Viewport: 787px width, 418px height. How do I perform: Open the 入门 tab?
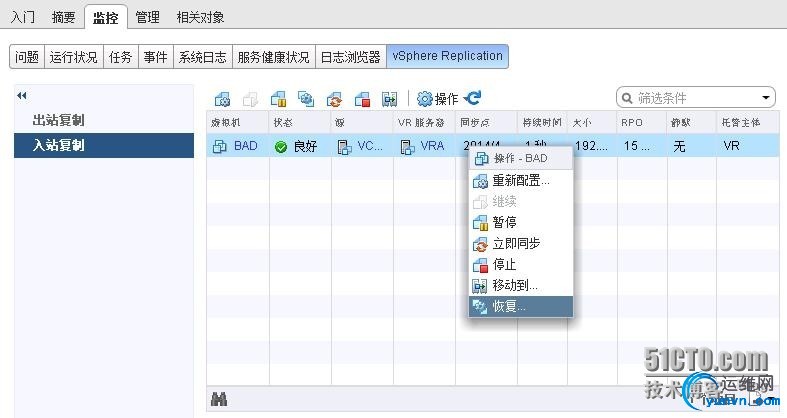[x=23, y=18]
